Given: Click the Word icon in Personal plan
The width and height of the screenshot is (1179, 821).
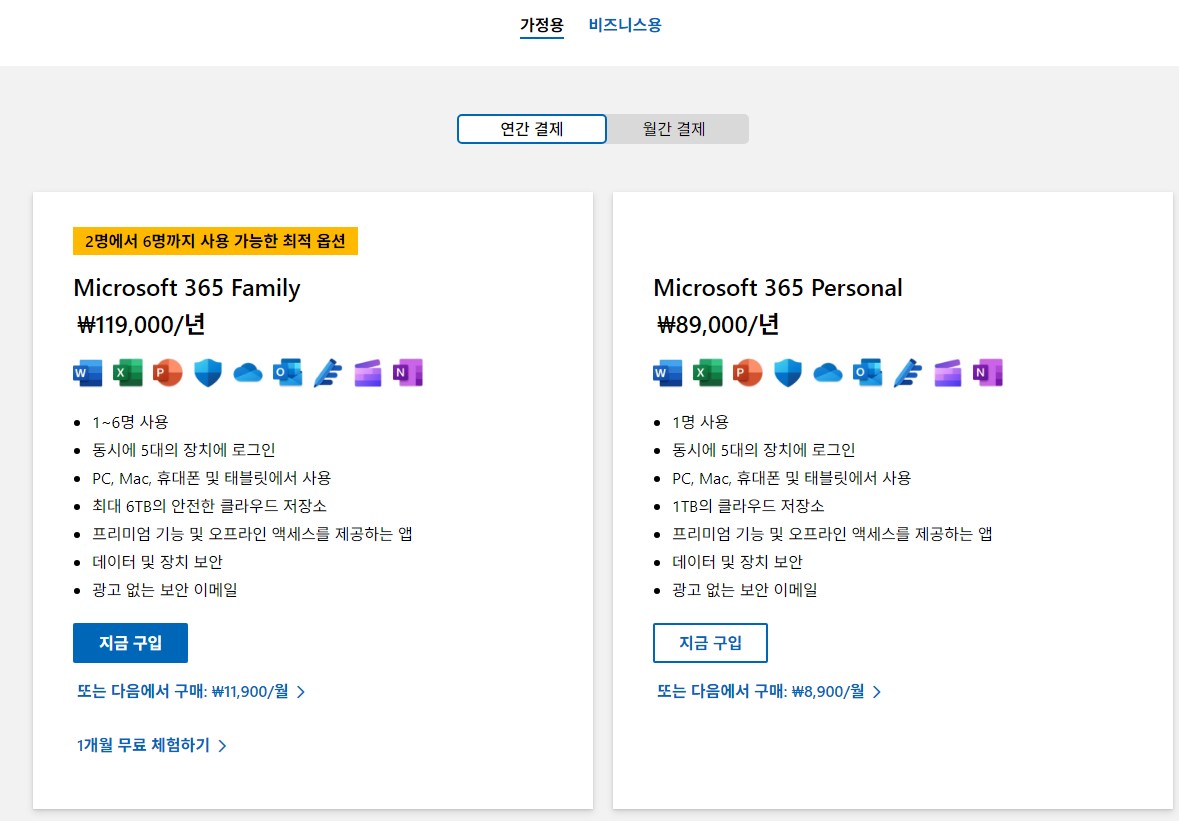Looking at the screenshot, I should point(667,373).
